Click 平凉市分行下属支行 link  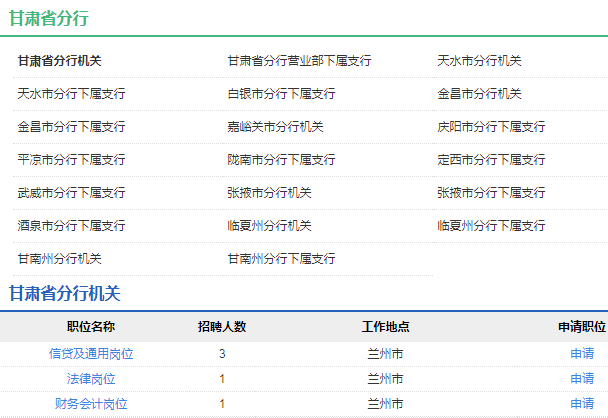coord(71,160)
